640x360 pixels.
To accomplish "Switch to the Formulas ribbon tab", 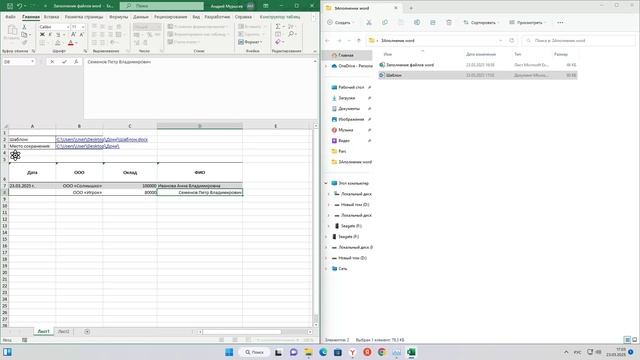I will coord(118,17).
